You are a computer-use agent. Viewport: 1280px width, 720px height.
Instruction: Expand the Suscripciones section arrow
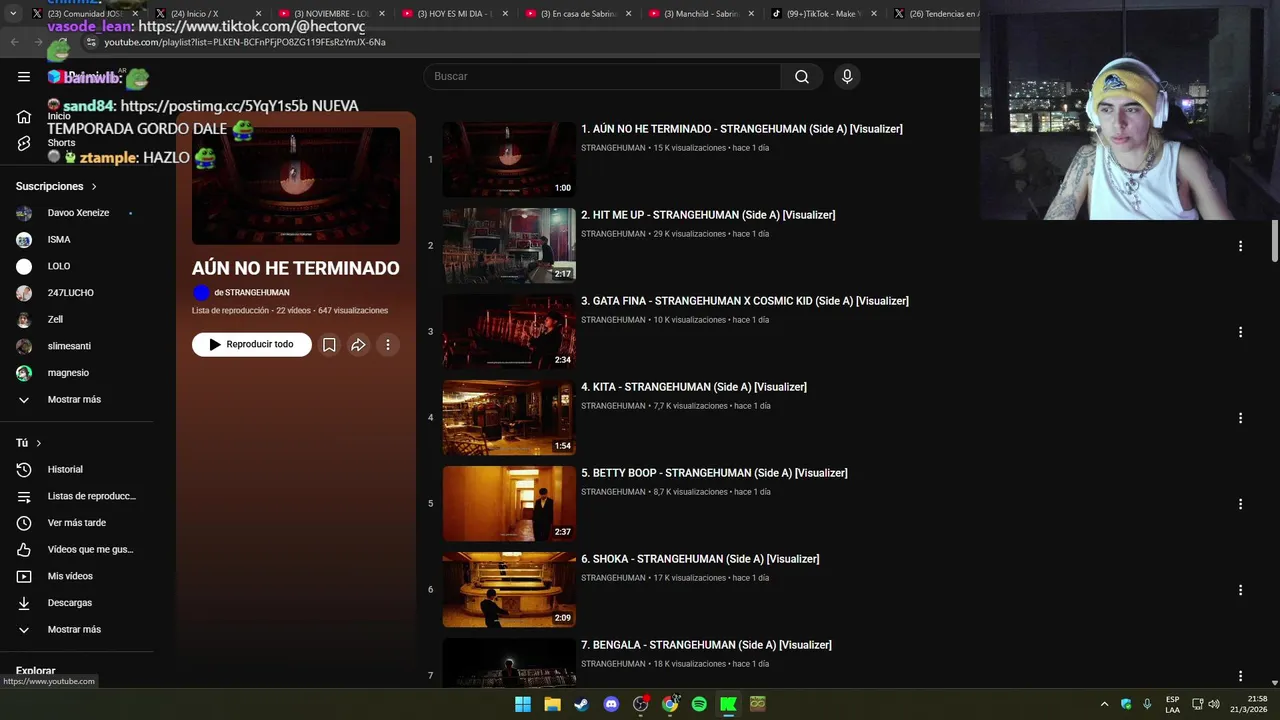pyautogui.click(x=94, y=187)
